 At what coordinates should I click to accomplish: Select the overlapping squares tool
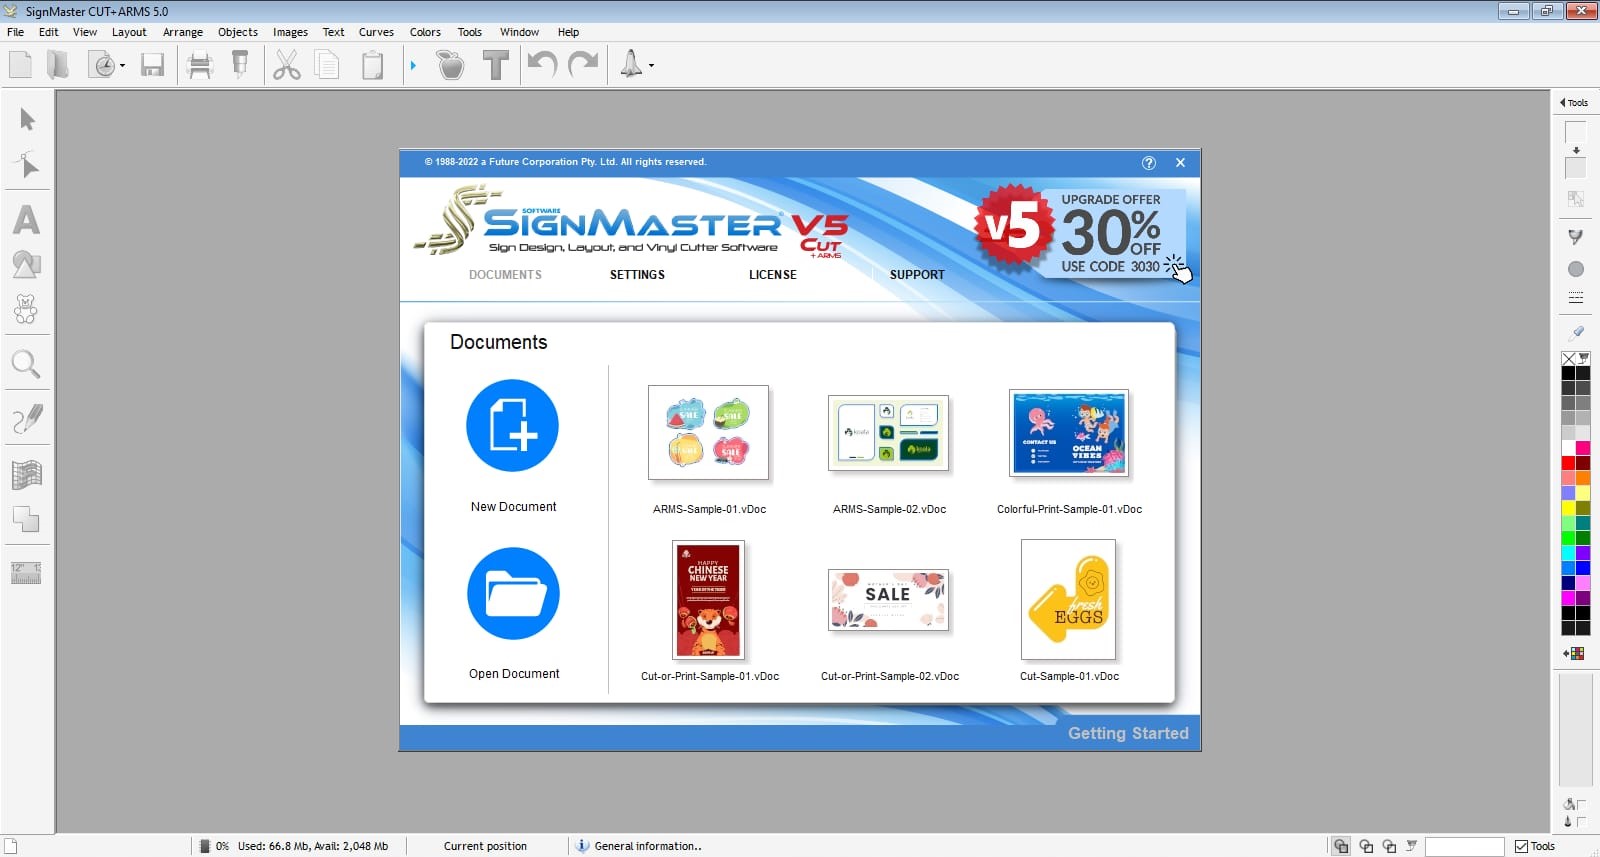click(26, 519)
